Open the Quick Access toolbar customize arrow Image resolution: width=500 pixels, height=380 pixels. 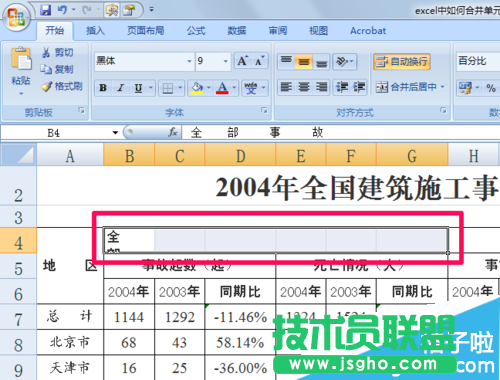click(x=151, y=10)
